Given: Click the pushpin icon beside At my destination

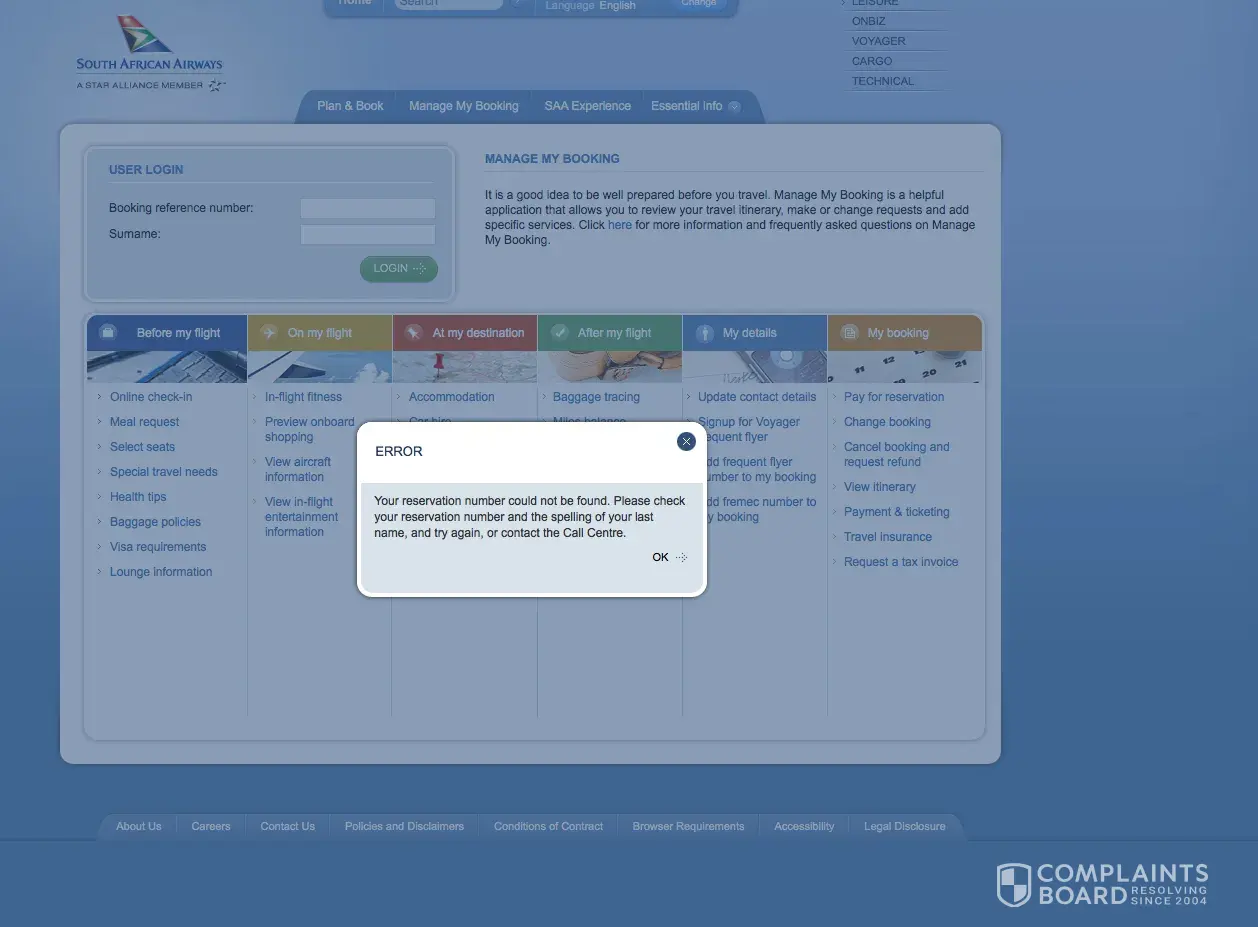Looking at the screenshot, I should pos(413,333).
